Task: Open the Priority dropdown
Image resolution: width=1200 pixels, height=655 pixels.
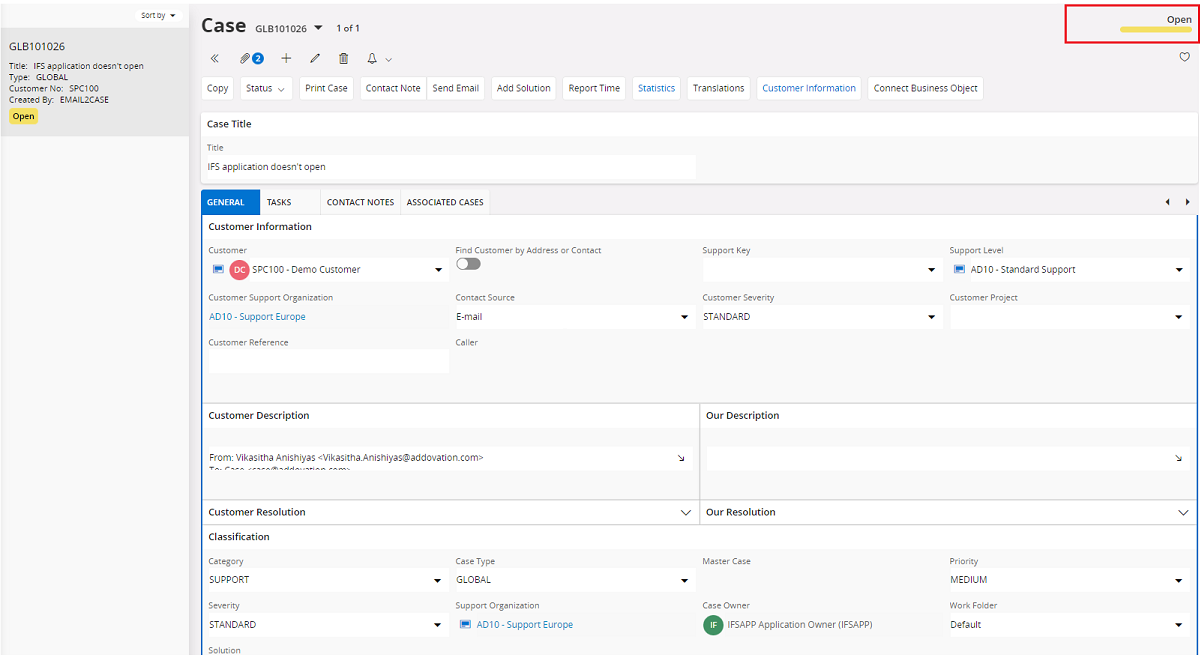Action: pos(1179,580)
